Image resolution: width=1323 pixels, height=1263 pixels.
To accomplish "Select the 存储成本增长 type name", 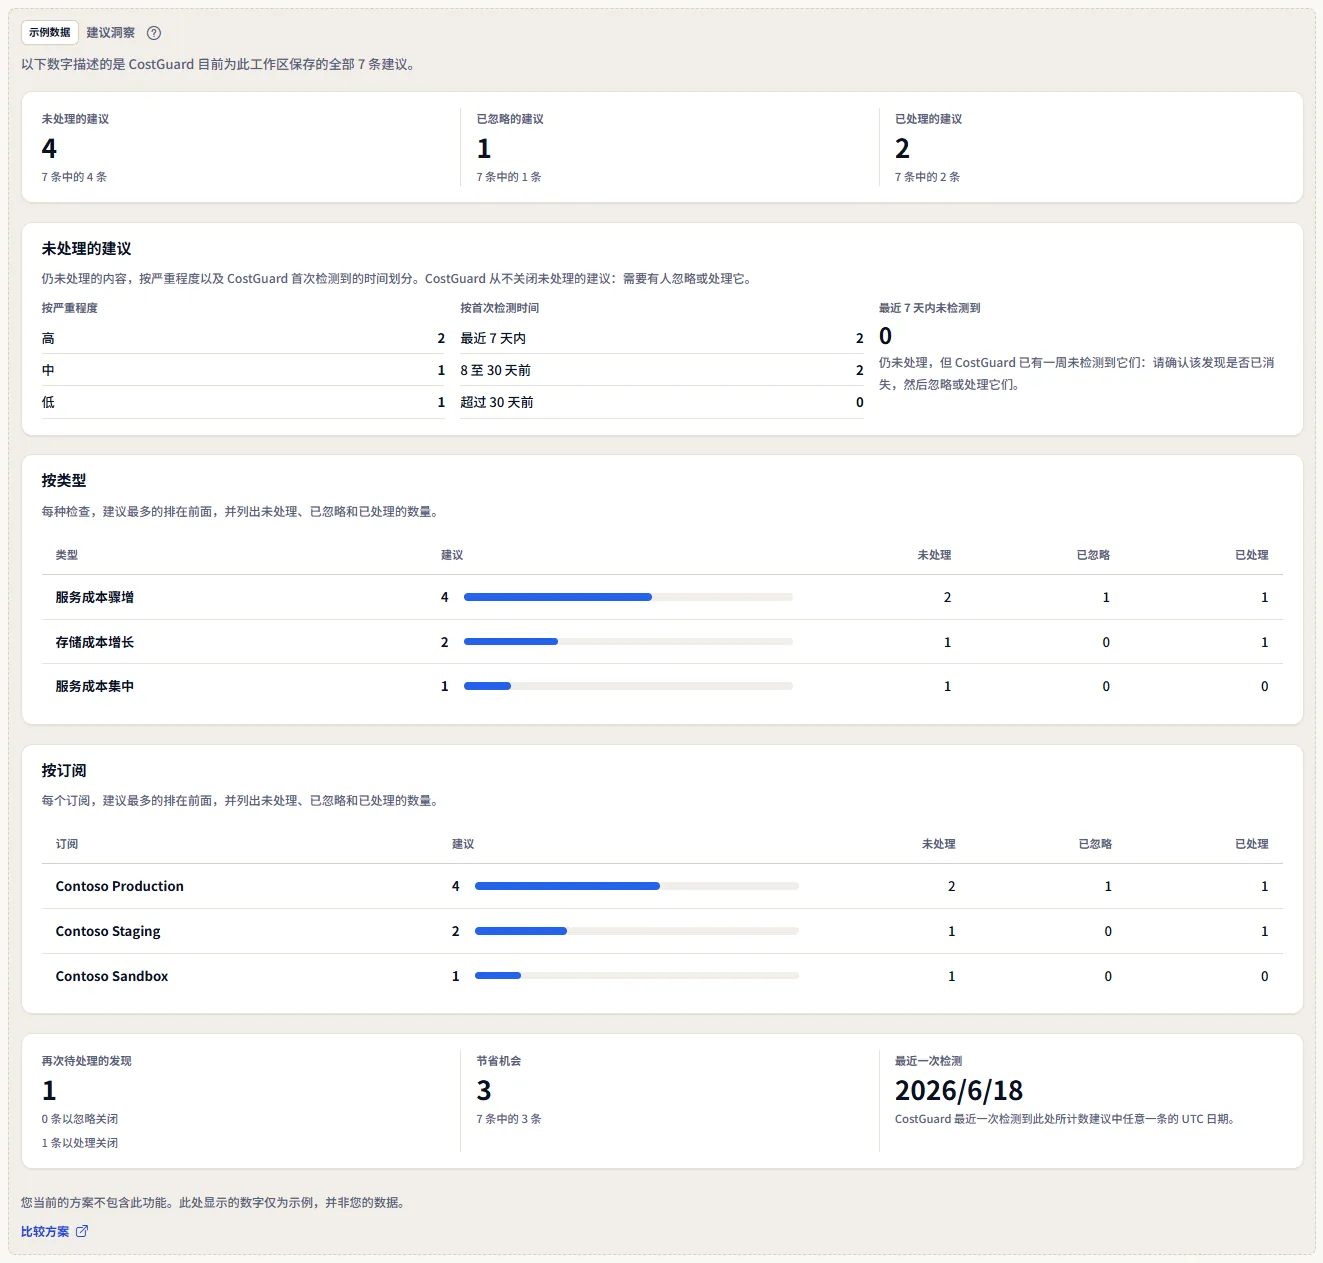I will [95, 642].
